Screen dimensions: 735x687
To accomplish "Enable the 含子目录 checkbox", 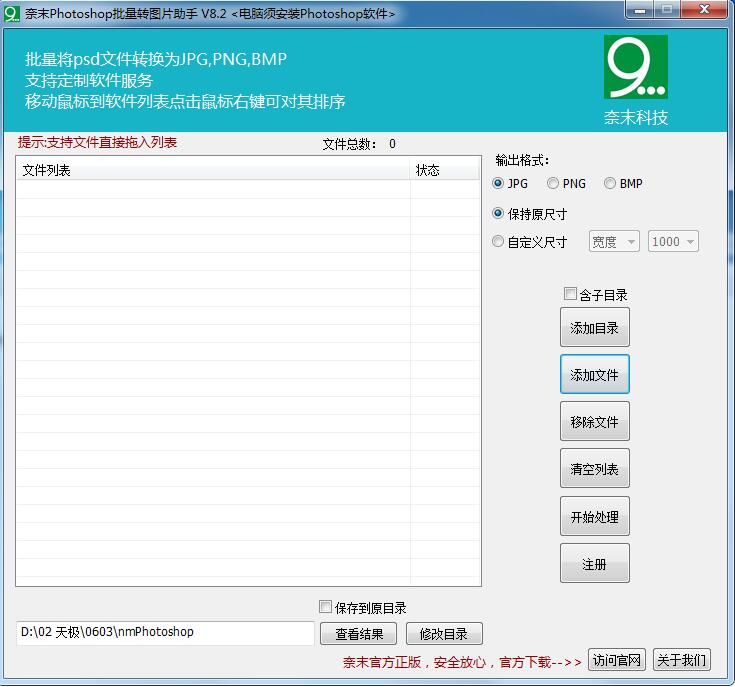I will (x=570, y=294).
